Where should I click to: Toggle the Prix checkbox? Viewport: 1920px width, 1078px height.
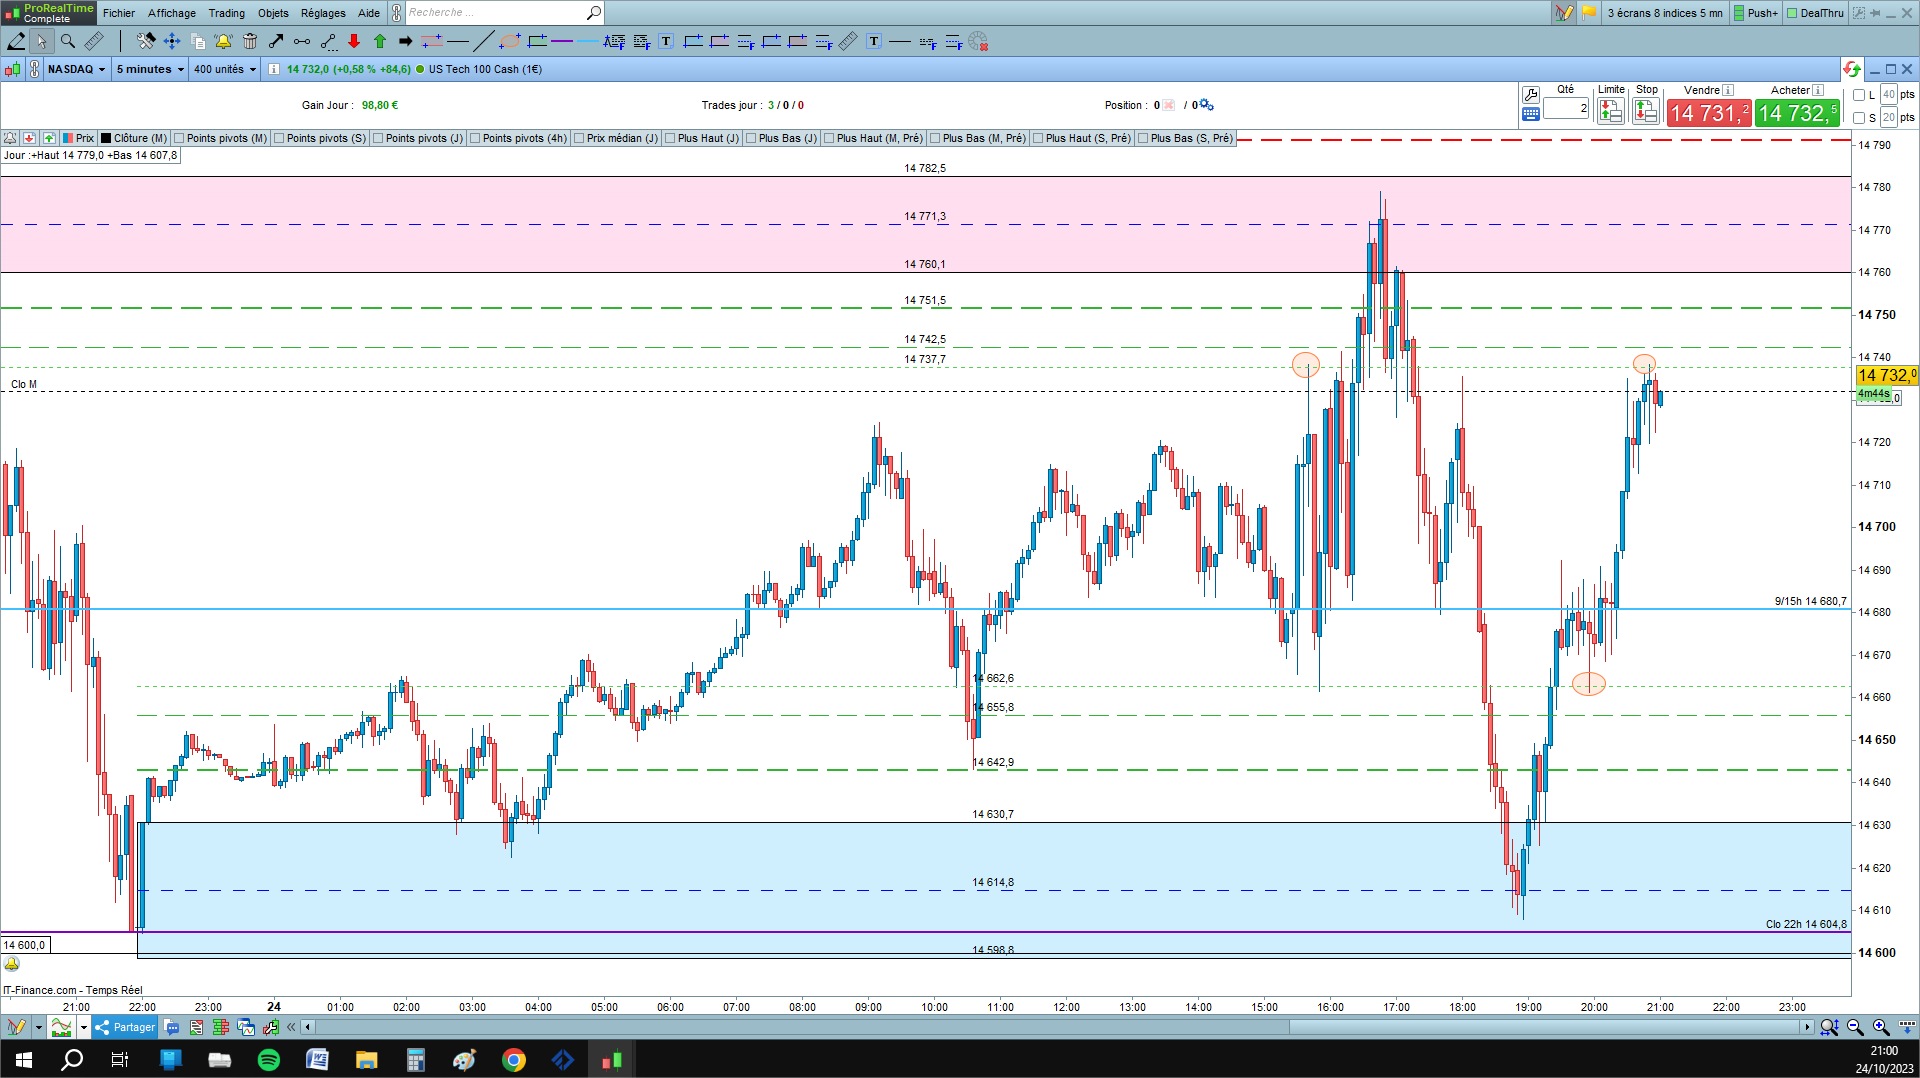68,138
